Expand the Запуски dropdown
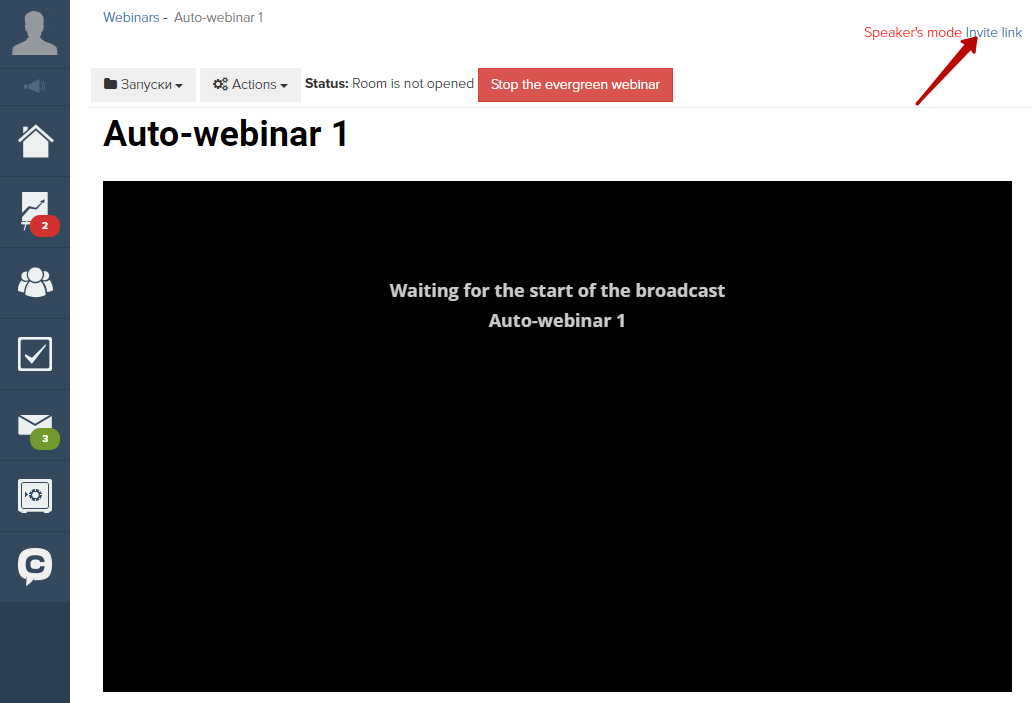The width and height of the screenshot is (1032, 703). (x=143, y=85)
